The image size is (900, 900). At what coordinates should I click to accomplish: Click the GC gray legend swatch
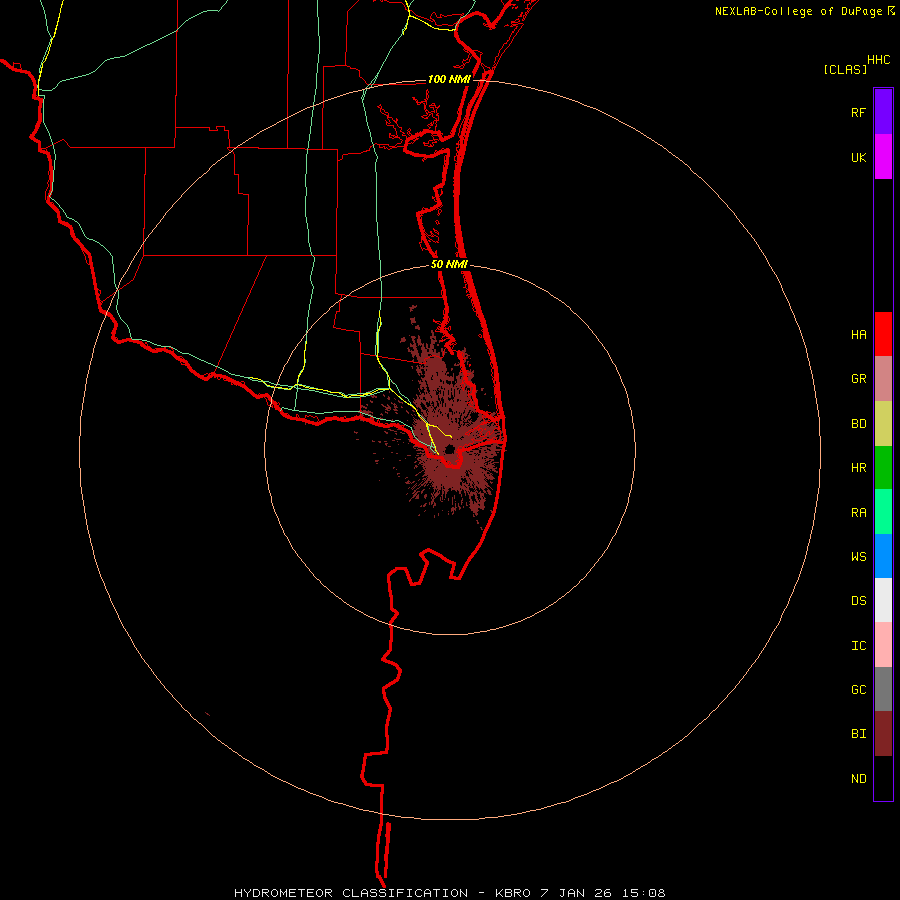click(x=883, y=689)
